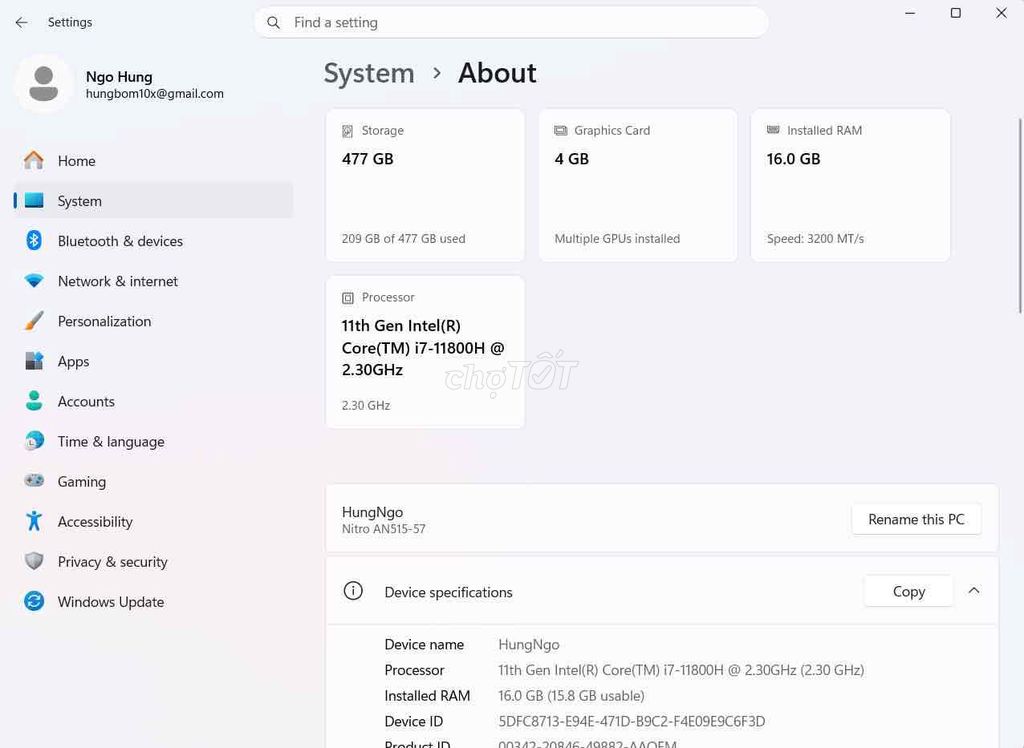The image size is (1024, 748).
Task: Click the Windows Update sync icon
Action: [34, 601]
